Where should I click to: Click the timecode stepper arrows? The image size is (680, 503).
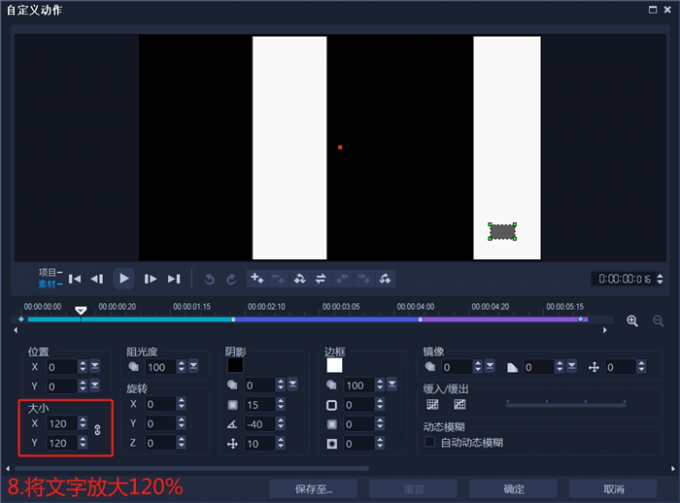pos(660,278)
